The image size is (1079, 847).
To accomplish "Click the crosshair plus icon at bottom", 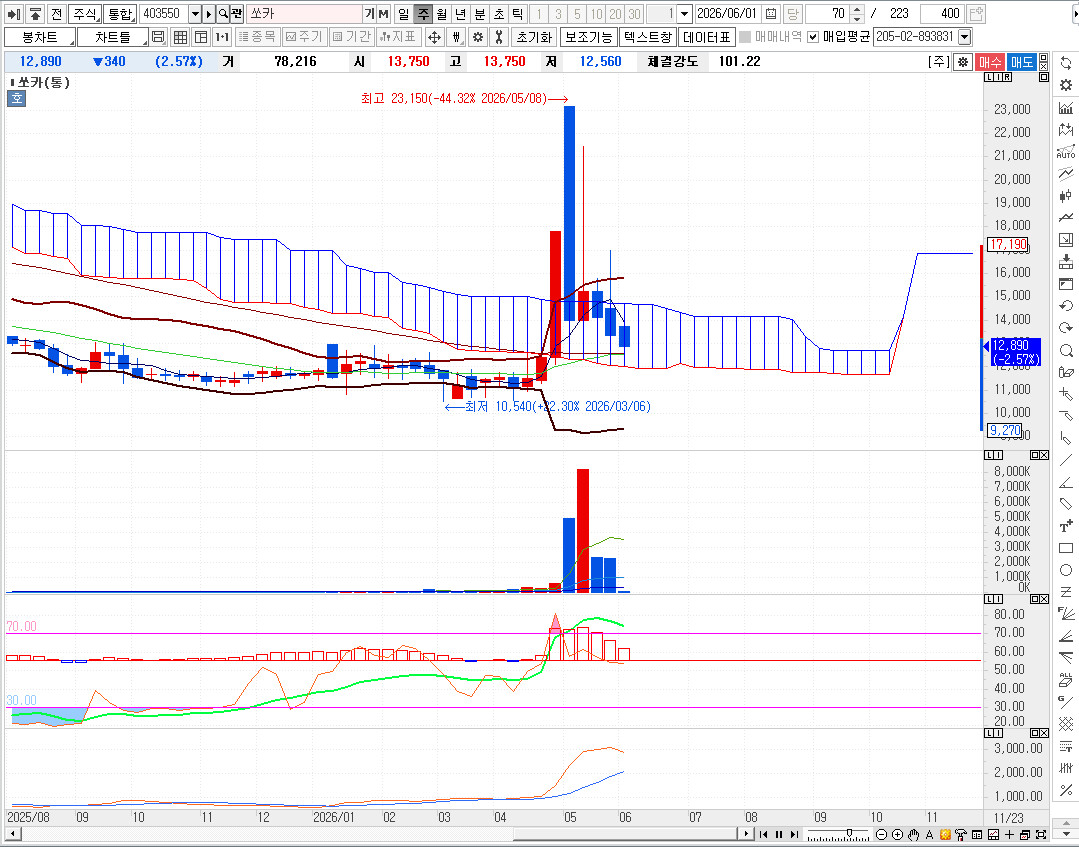I will (x=1009, y=835).
